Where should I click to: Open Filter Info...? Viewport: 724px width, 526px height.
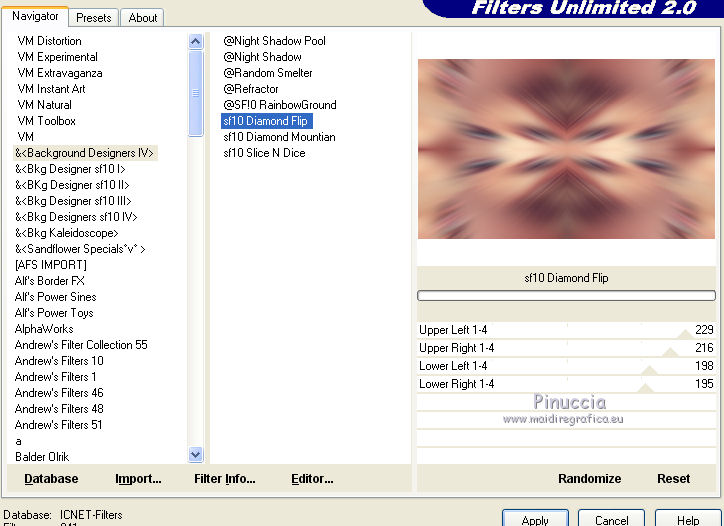coord(225,479)
